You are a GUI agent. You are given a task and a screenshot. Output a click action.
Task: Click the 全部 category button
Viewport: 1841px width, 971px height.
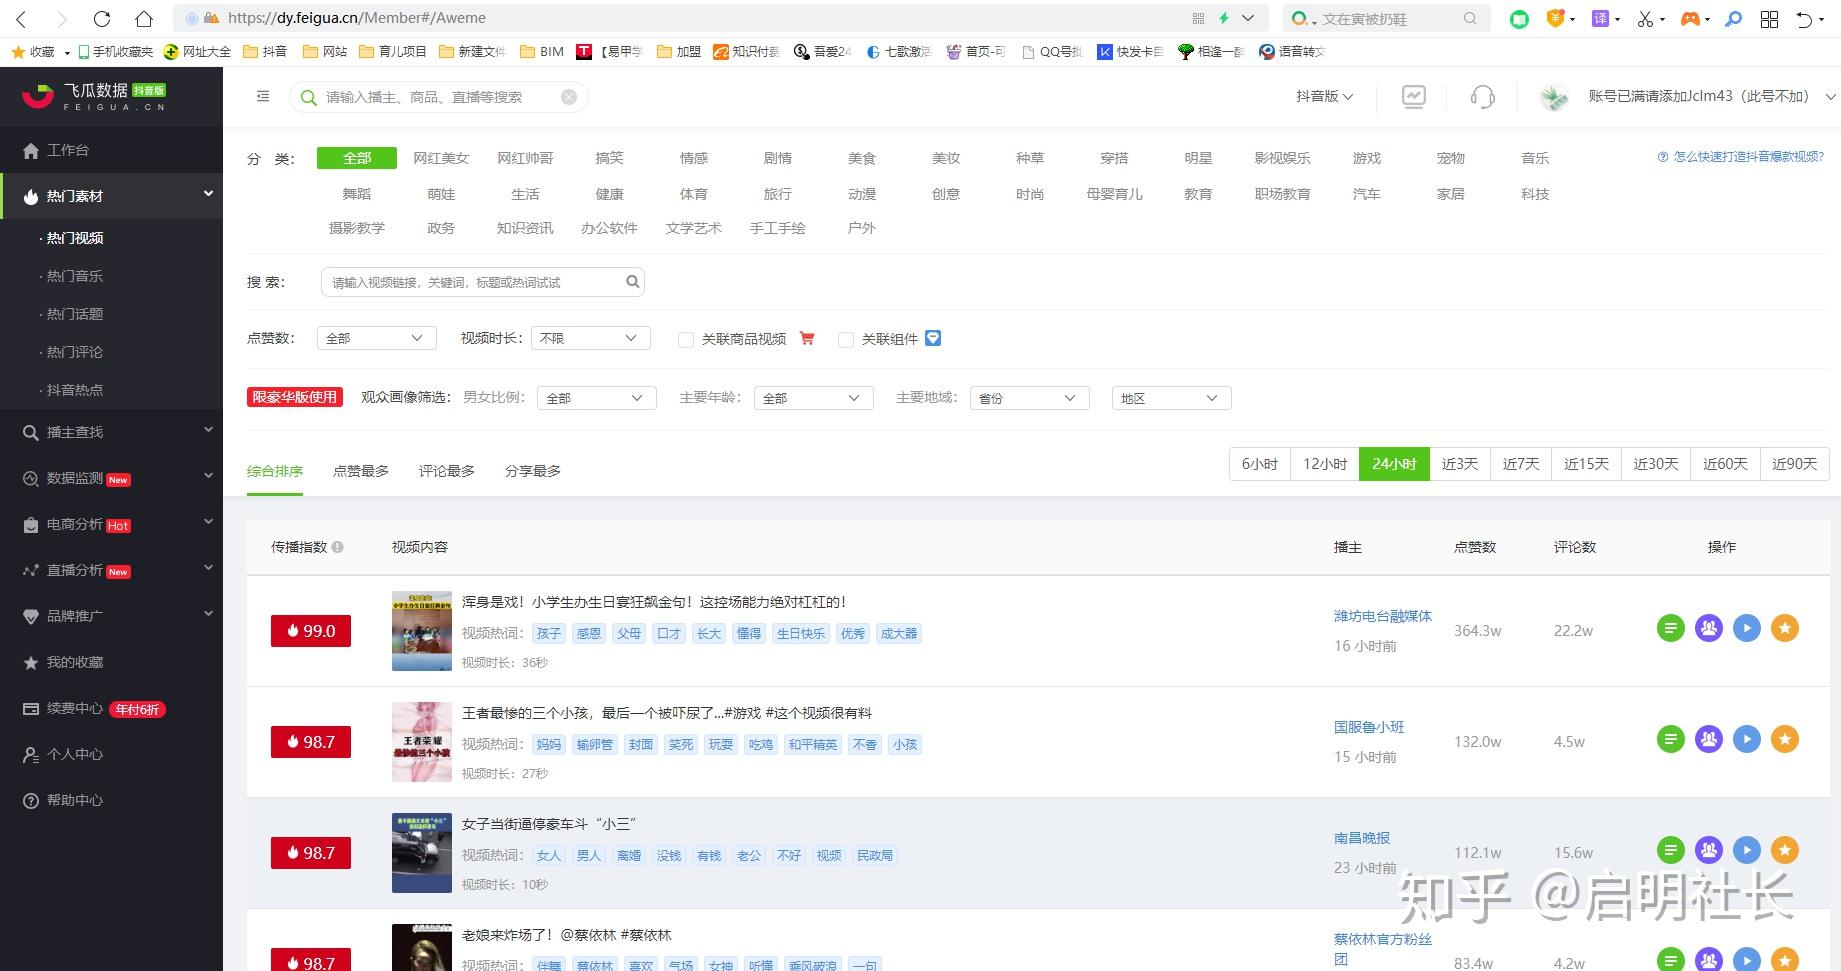pos(357,158)
